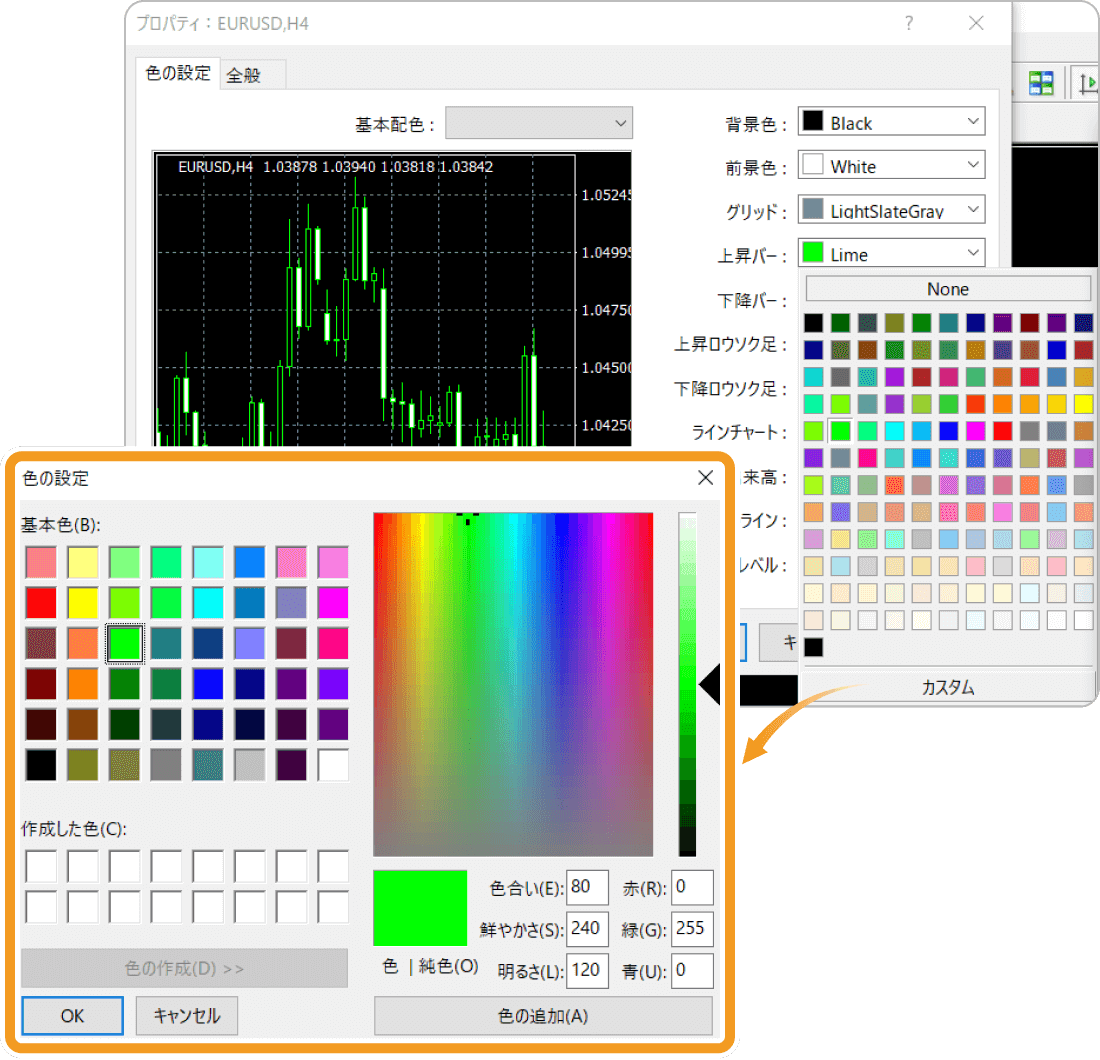Image resolution: width=1100 pixels, height=1060 pixels.
Task: Click the lime color preview box
Action: pyautogui.click(x=420, y=908)
